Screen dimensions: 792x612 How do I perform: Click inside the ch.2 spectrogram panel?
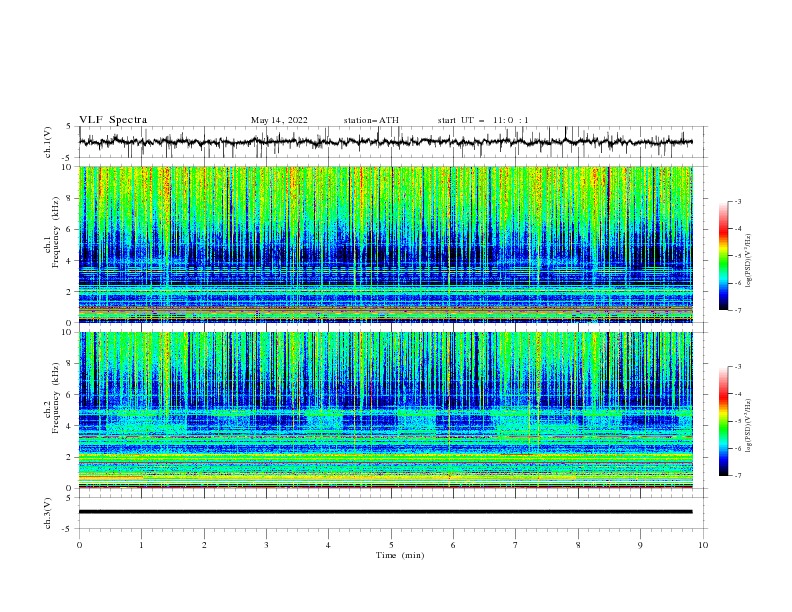385,410
